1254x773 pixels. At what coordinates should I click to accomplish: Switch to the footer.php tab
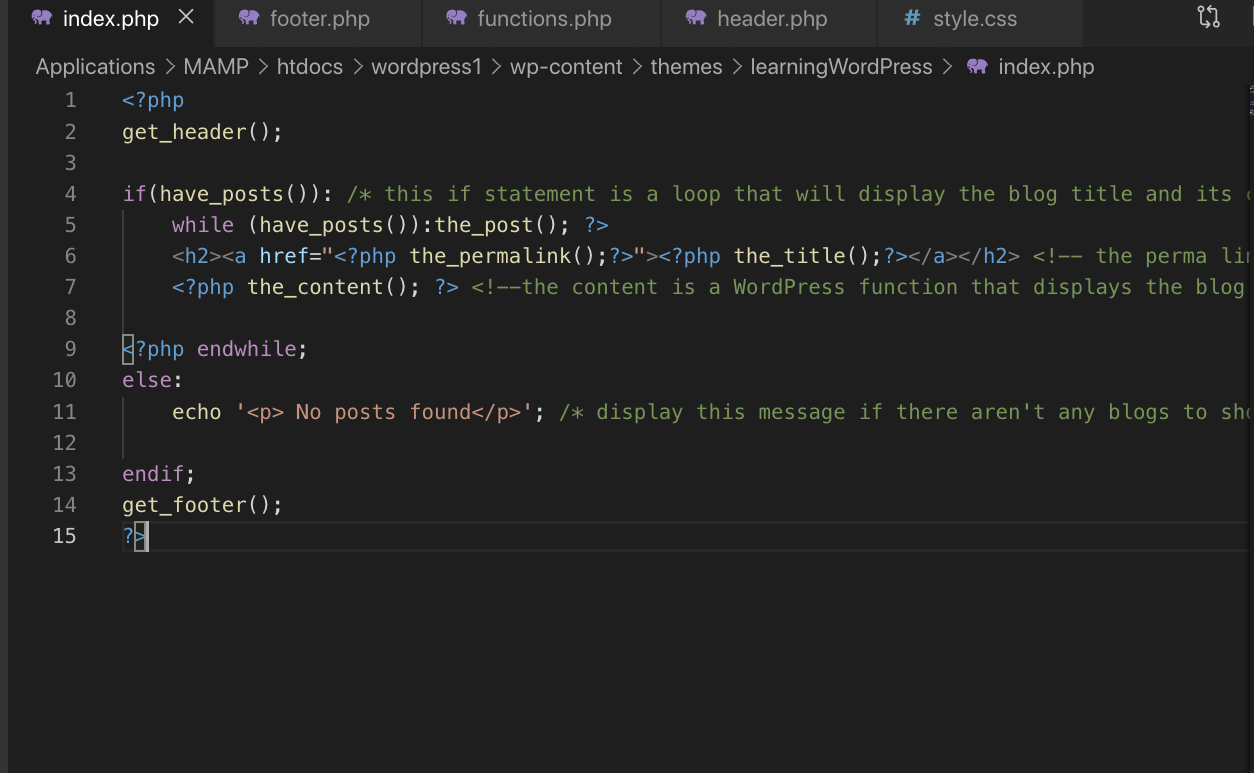[x=316, y=19]
